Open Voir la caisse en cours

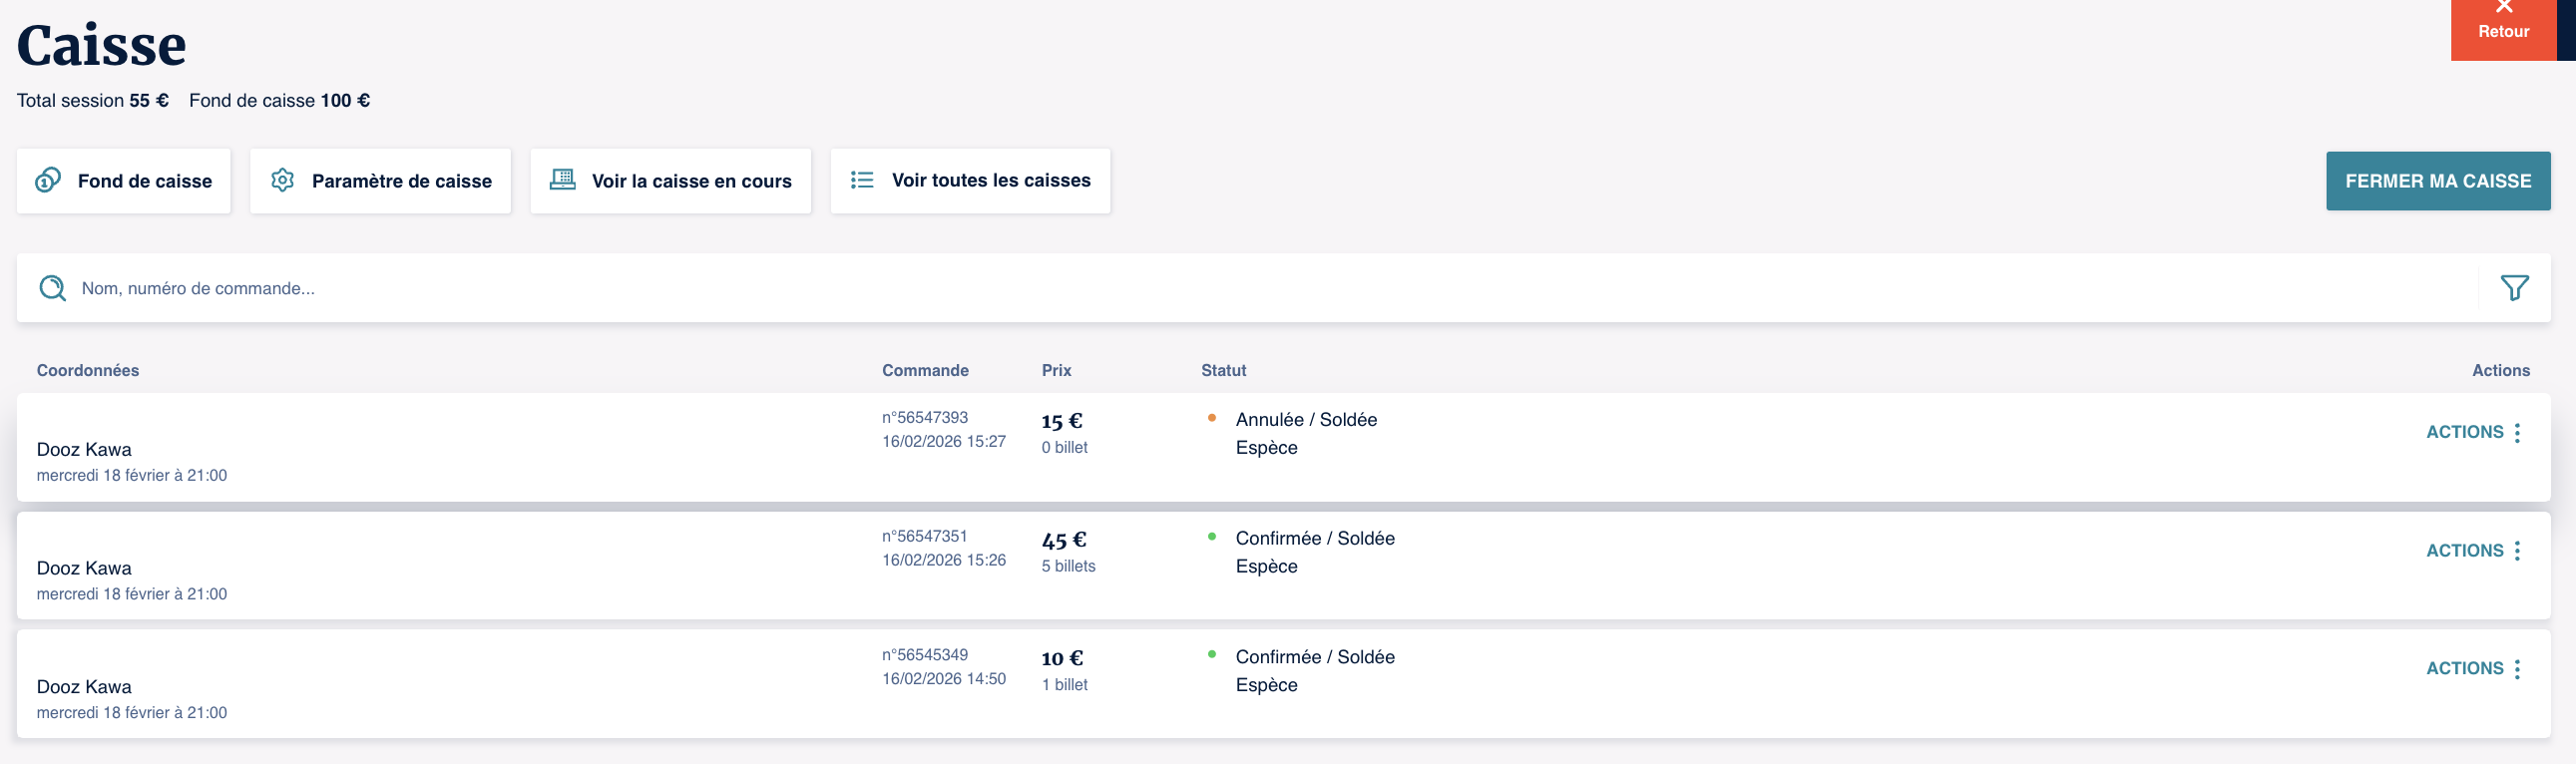(691, 181)
